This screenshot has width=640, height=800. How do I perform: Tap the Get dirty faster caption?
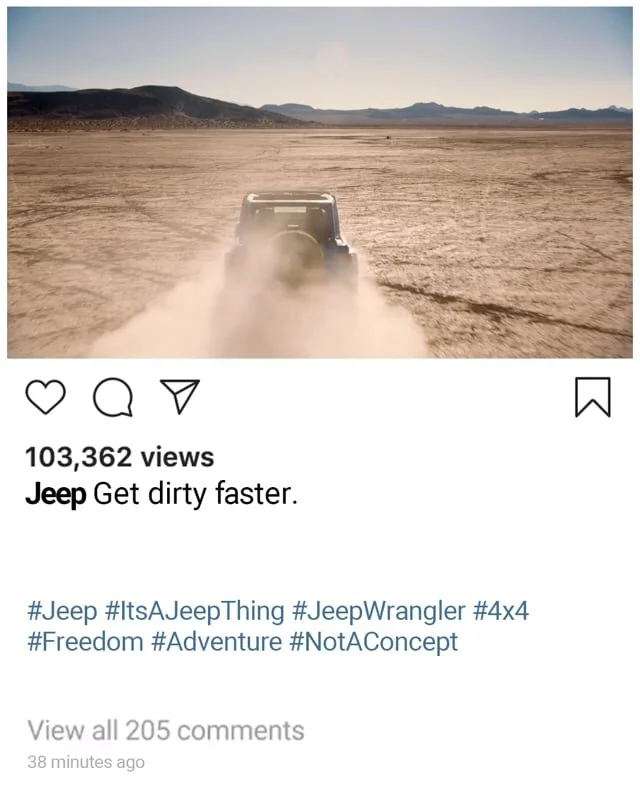coord(195,494)
